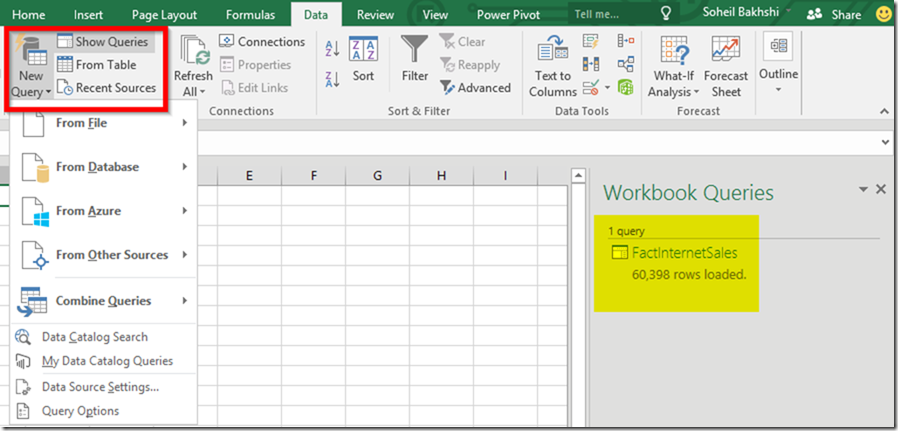Viewport: 898px width, 431px height.
Task: Create a Forecast Sheet
Action: (726, 66)
